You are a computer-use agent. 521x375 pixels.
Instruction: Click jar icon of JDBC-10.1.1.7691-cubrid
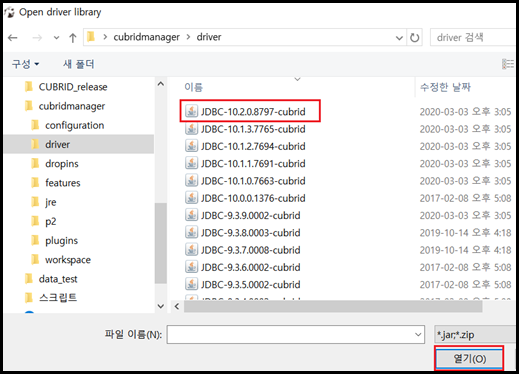tap(191, 163)
